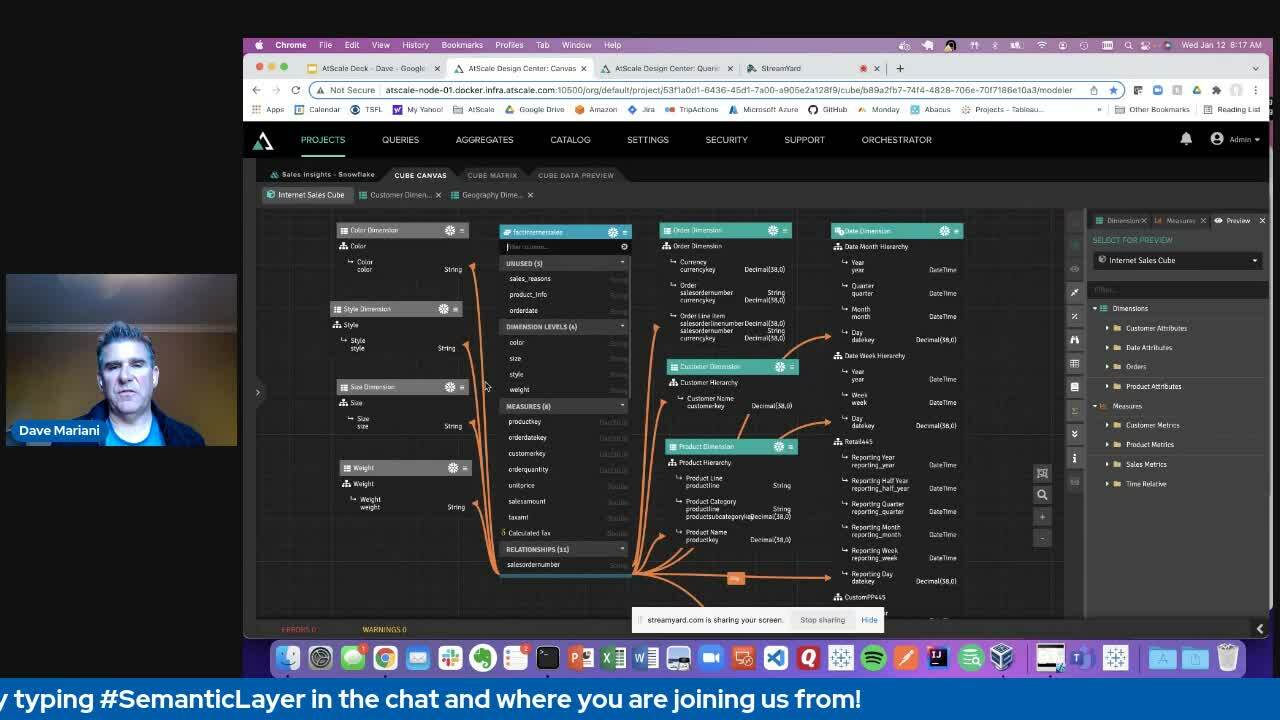Open the SECURITY section
Image resolution: width=1280 pixels, height=720 pixels.
pos(726,140)
